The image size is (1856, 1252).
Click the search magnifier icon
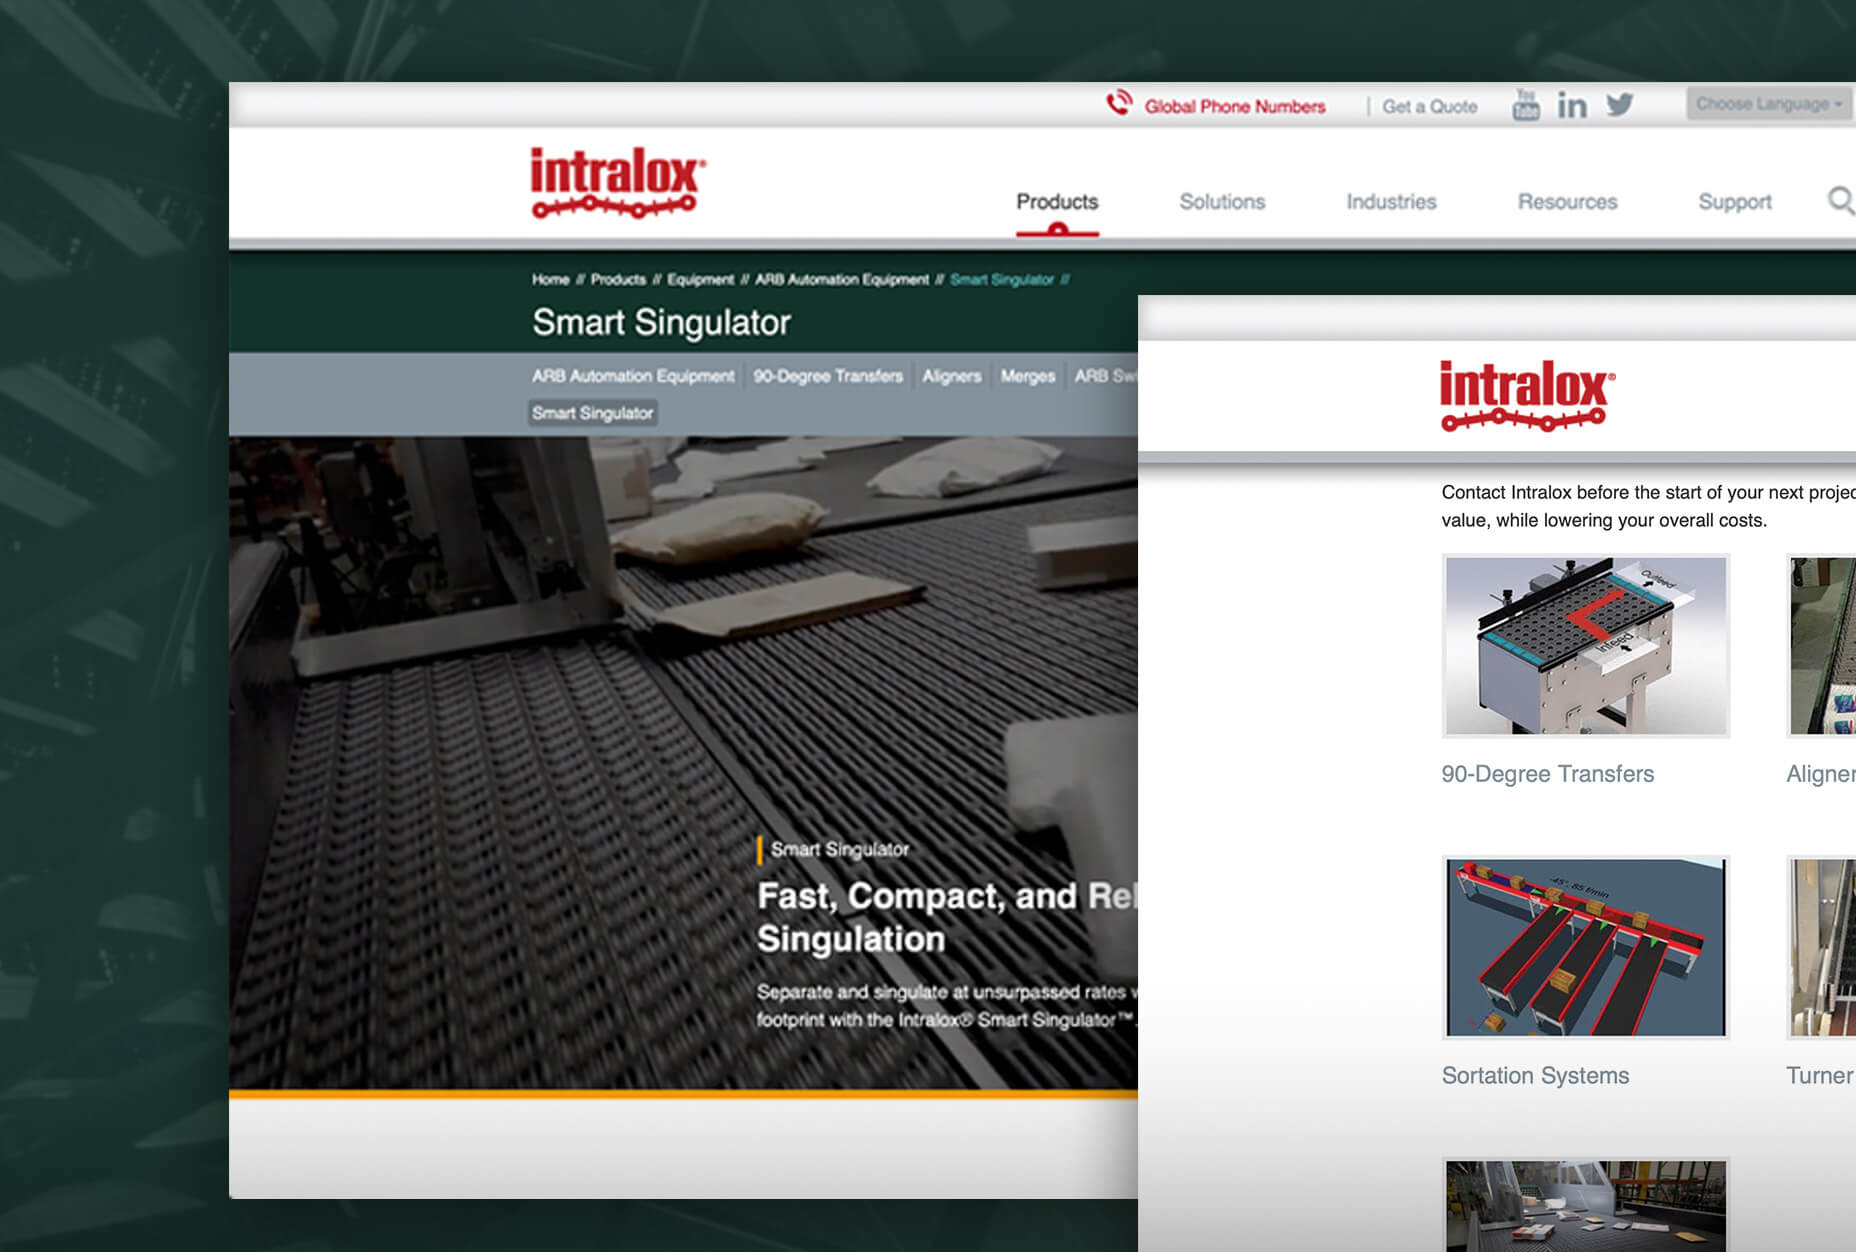1840,201
